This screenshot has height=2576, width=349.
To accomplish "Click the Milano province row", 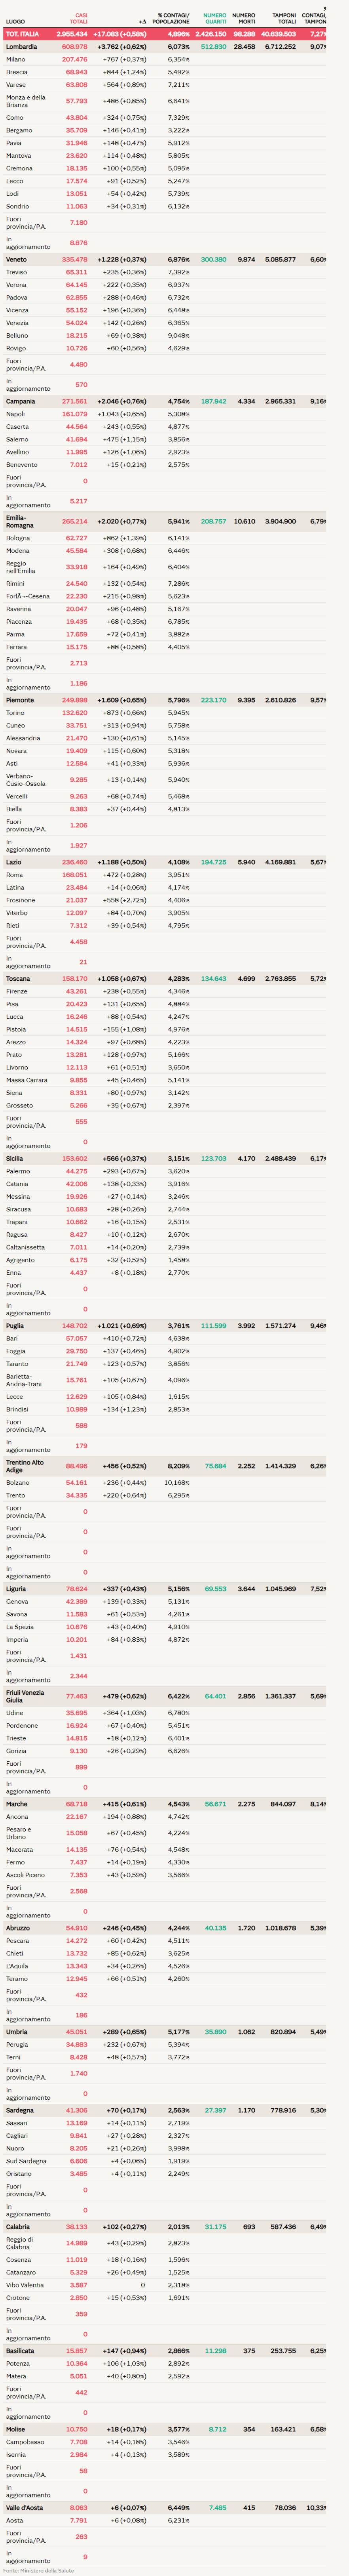I will coord(16,60).
